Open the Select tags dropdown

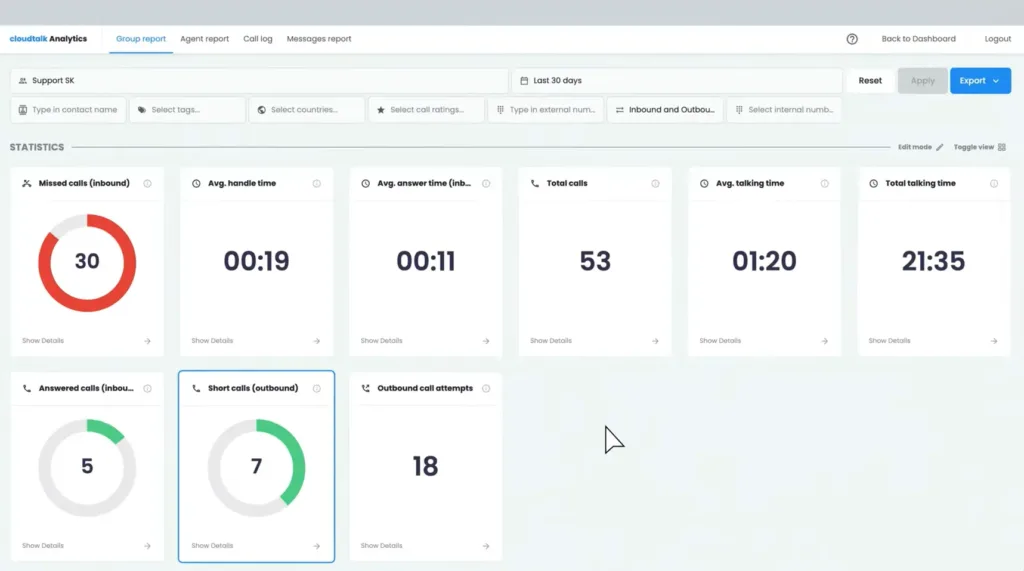187,110
